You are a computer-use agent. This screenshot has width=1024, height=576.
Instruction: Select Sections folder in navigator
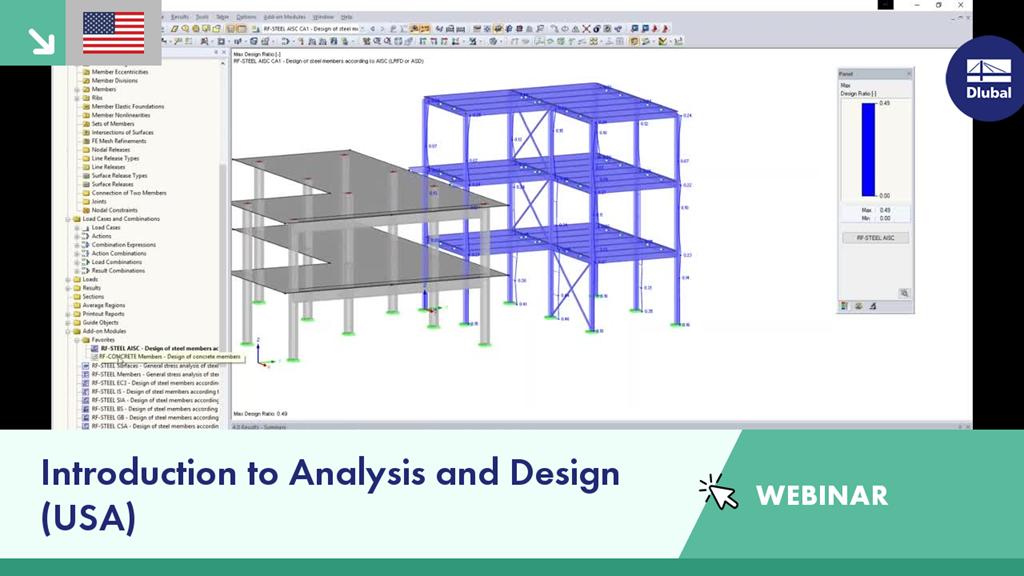pos(93,296)
